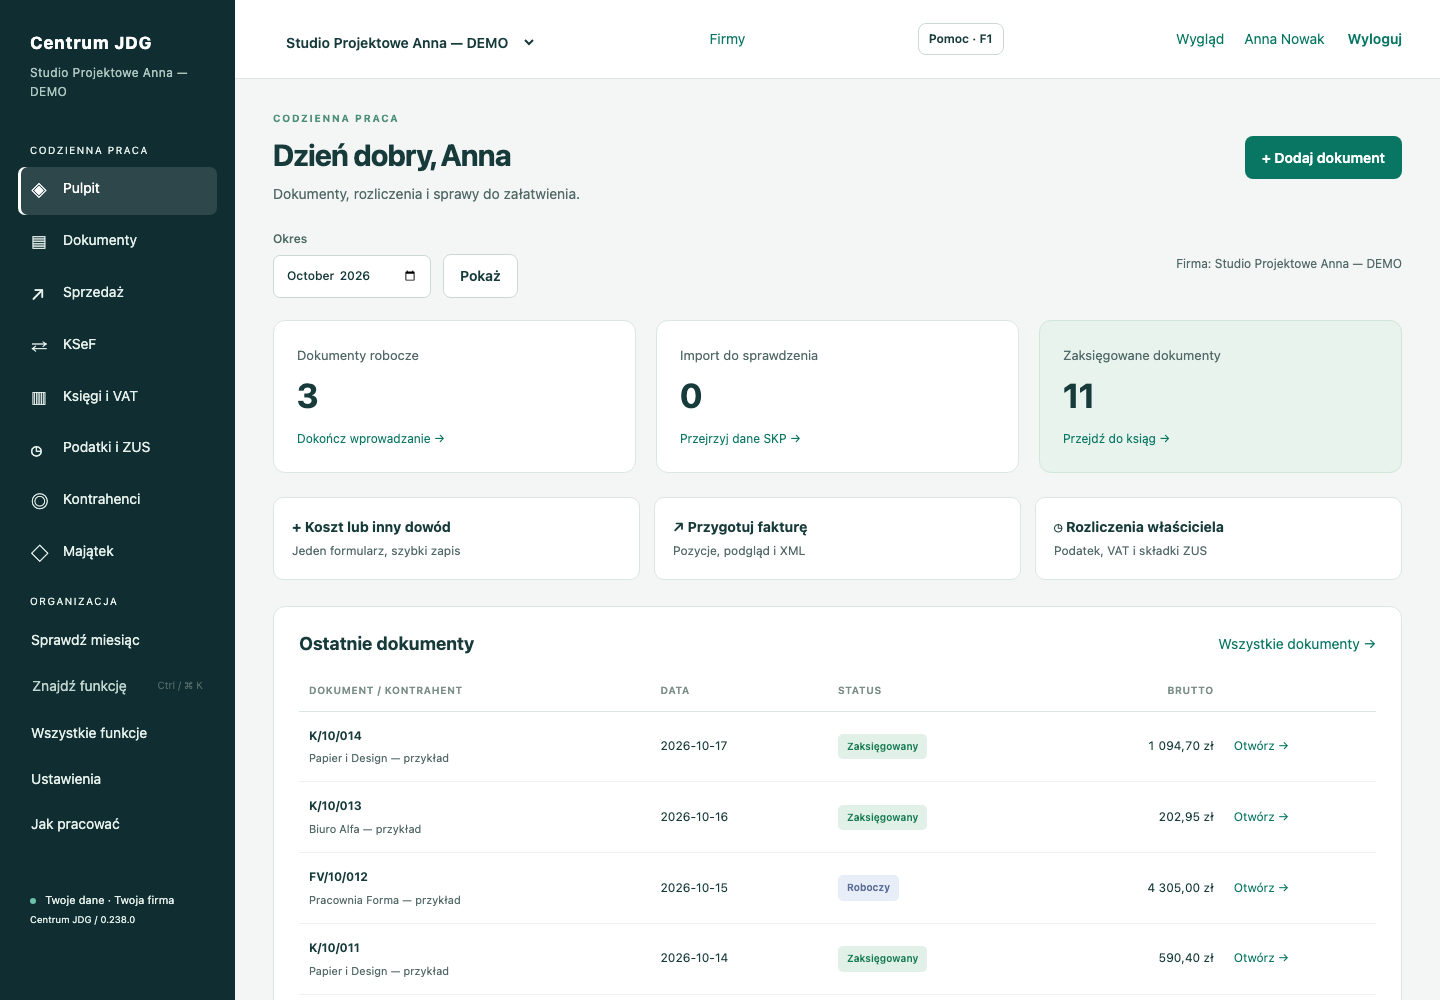The image size is (1440, 1000).
Task: Click the Majątek diamond outline icon
Action: pos(39,553)
